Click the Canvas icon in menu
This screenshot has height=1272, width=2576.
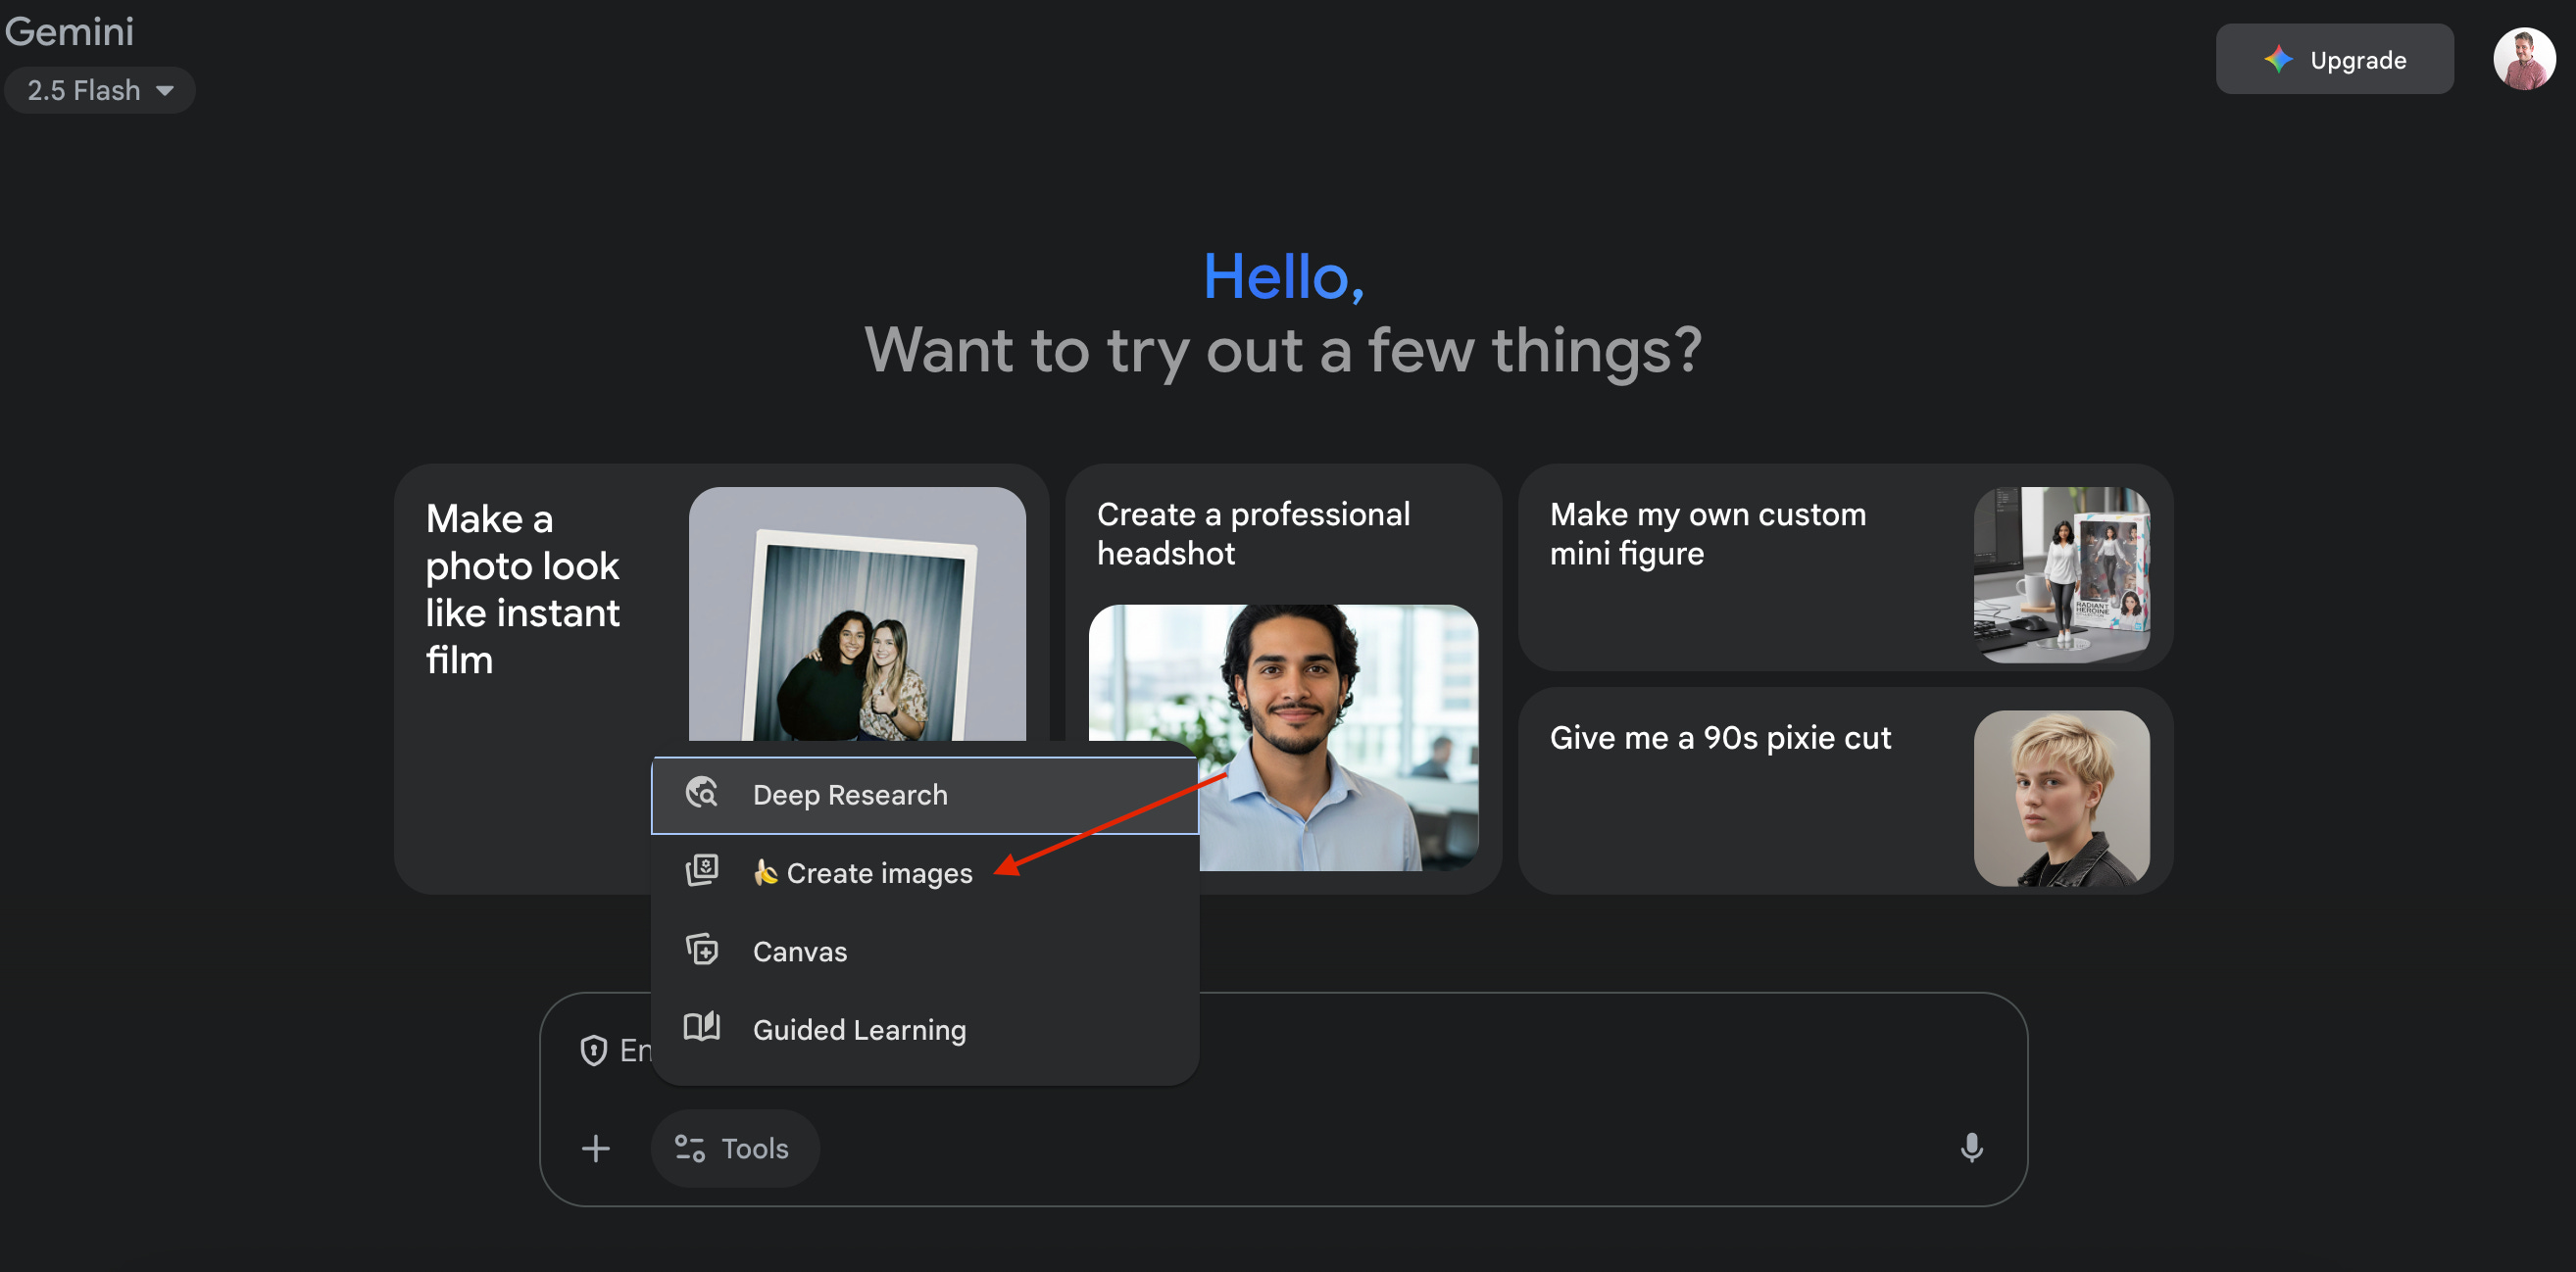(x=702, y=950)
